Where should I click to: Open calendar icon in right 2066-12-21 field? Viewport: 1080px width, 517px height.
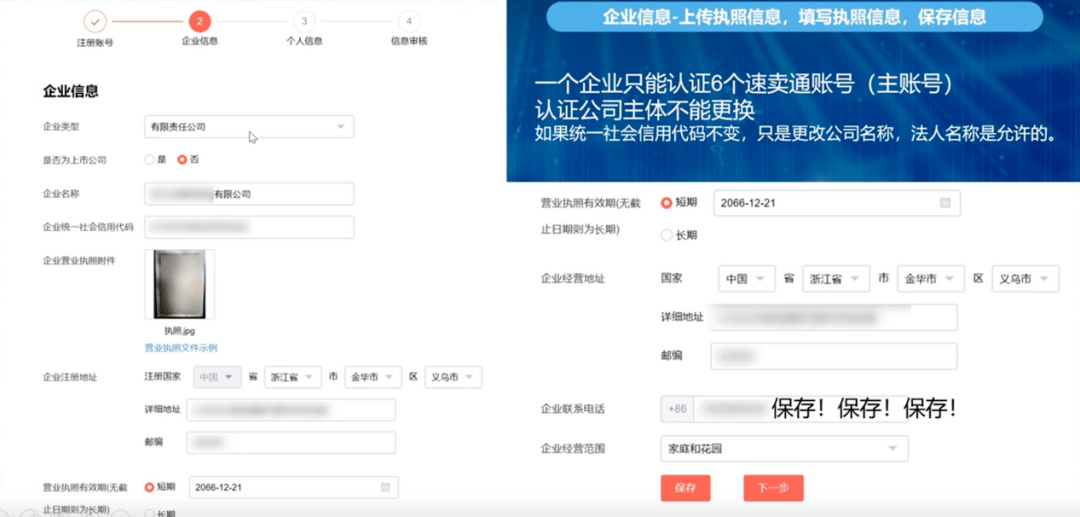click(945, 203)
